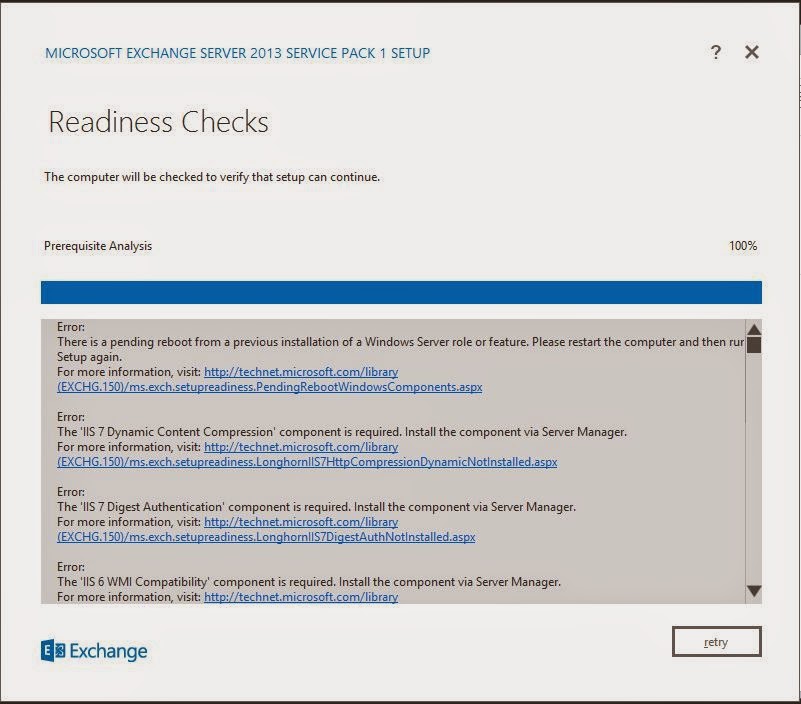Select the 'Readiness Checks' heading
Viewport: 801px width, 704px height.
[x=158, y=122]
